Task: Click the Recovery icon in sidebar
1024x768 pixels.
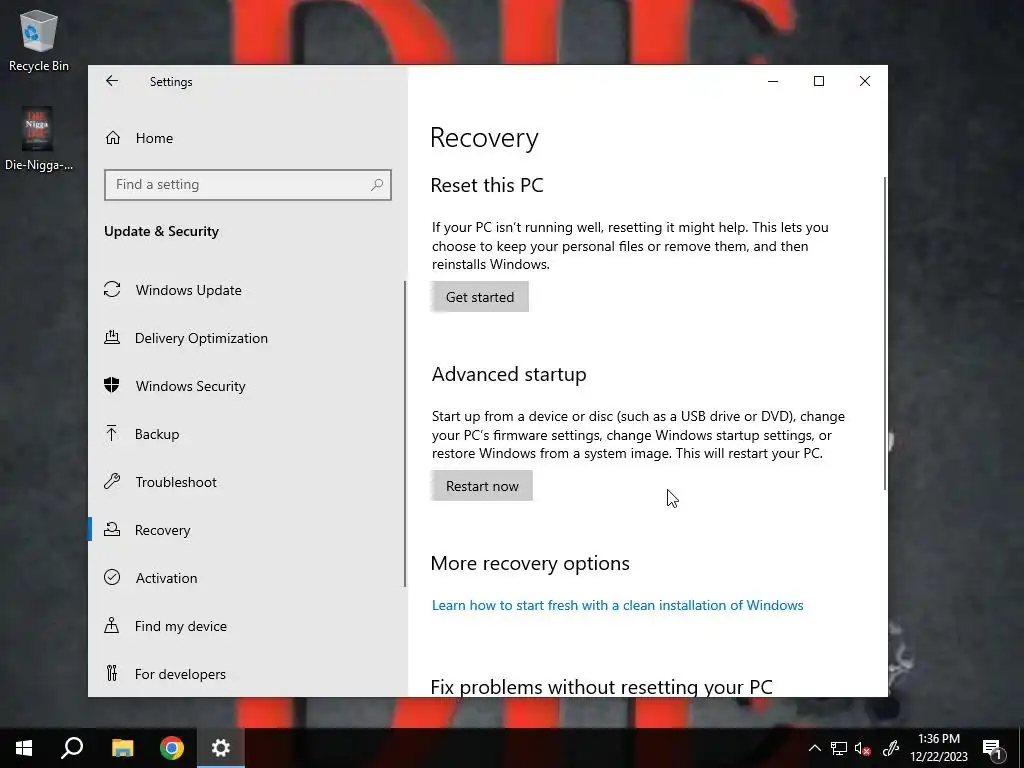Action: [x=112, y=530]
